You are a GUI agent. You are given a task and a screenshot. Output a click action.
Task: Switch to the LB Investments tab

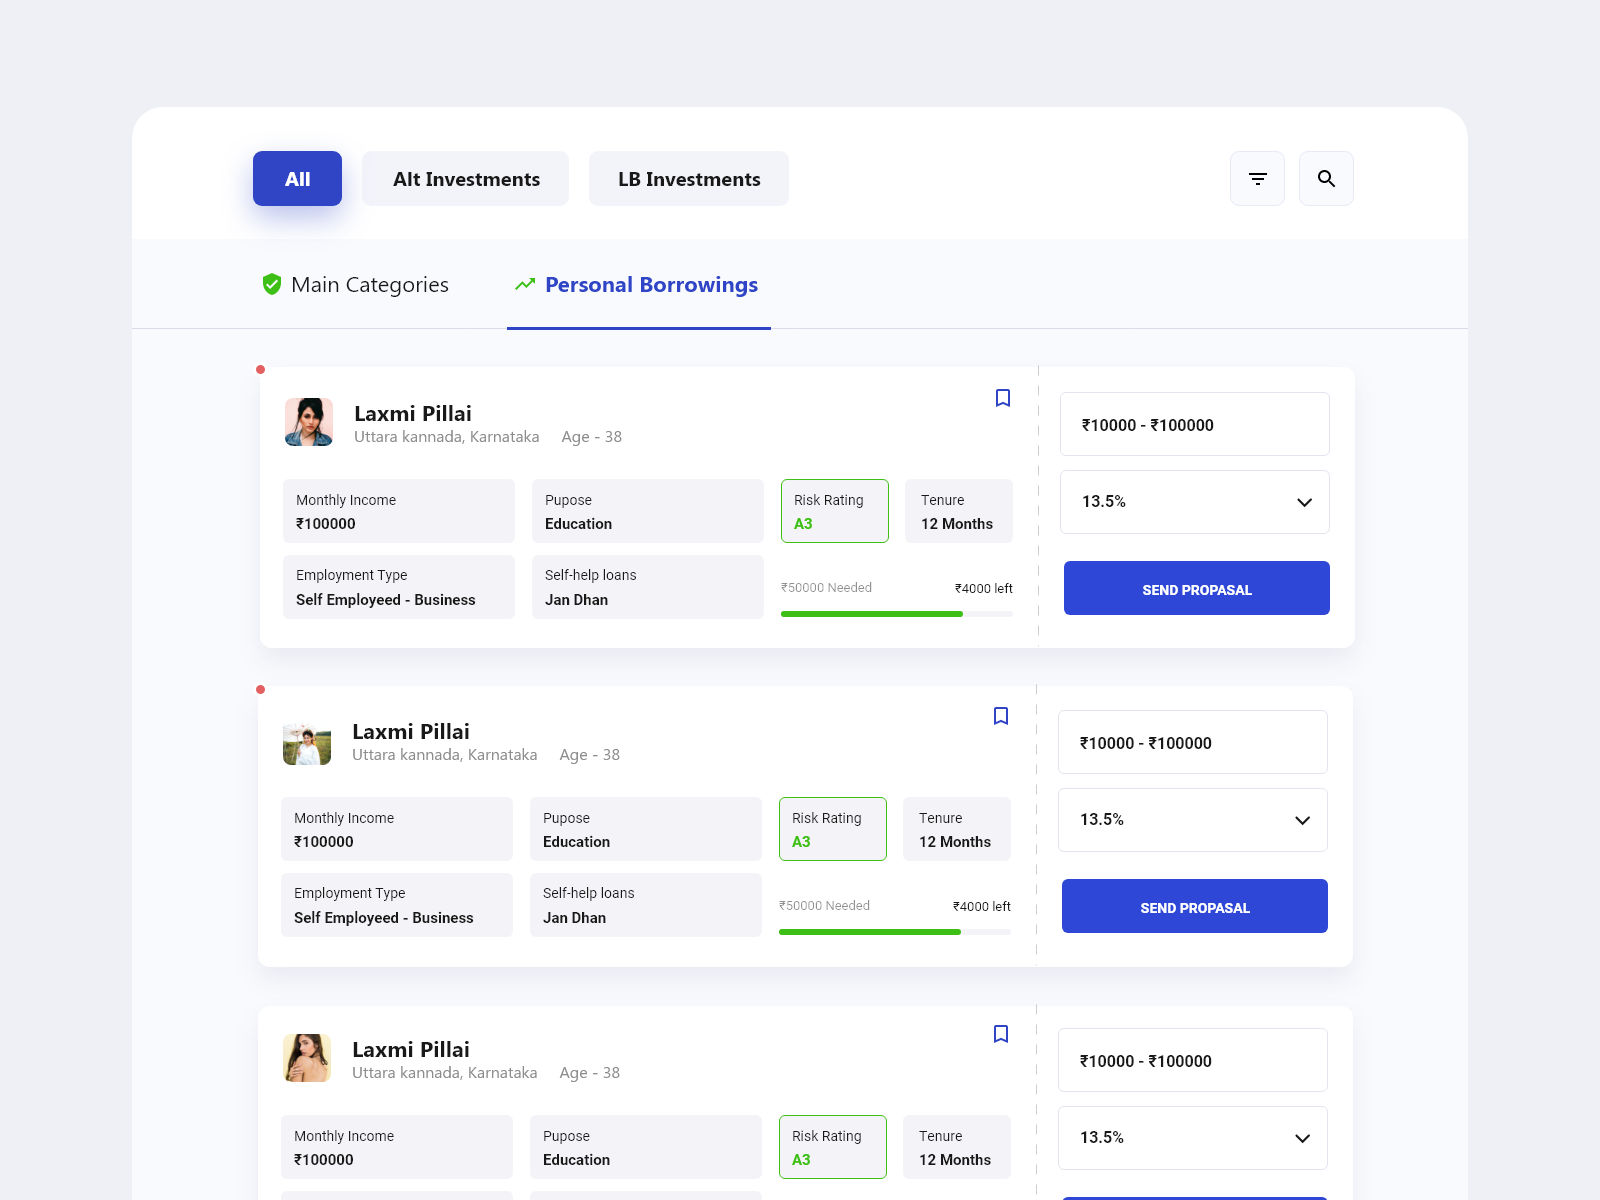tap(689, 179)
